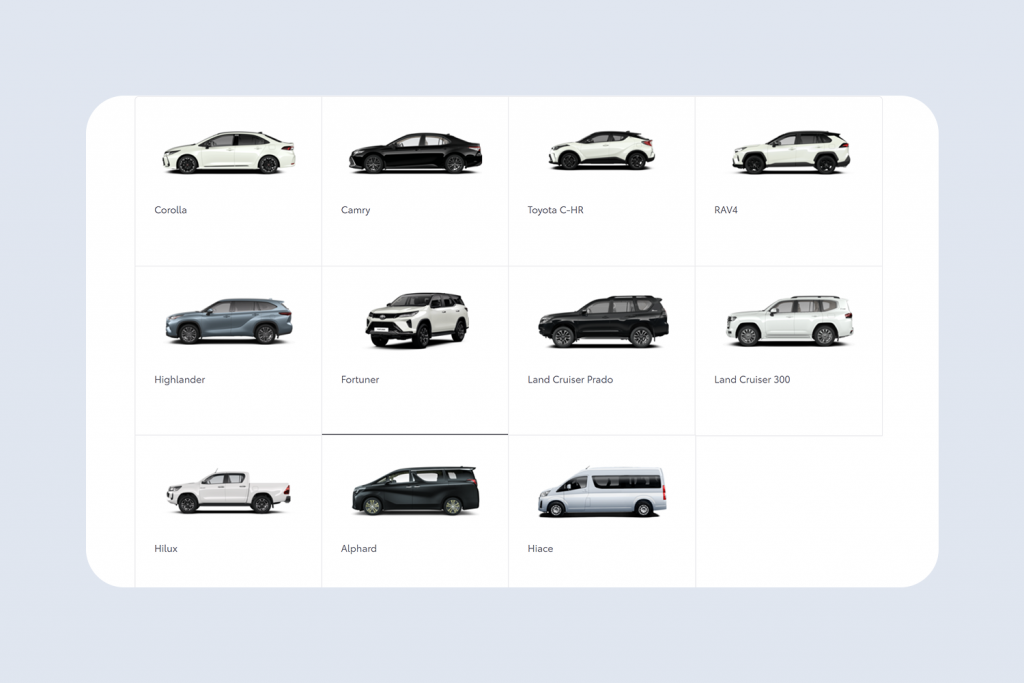This screenshot has width=1024, height=683.
Task: Open the RAV4 model label
Action: click(726, 210)
